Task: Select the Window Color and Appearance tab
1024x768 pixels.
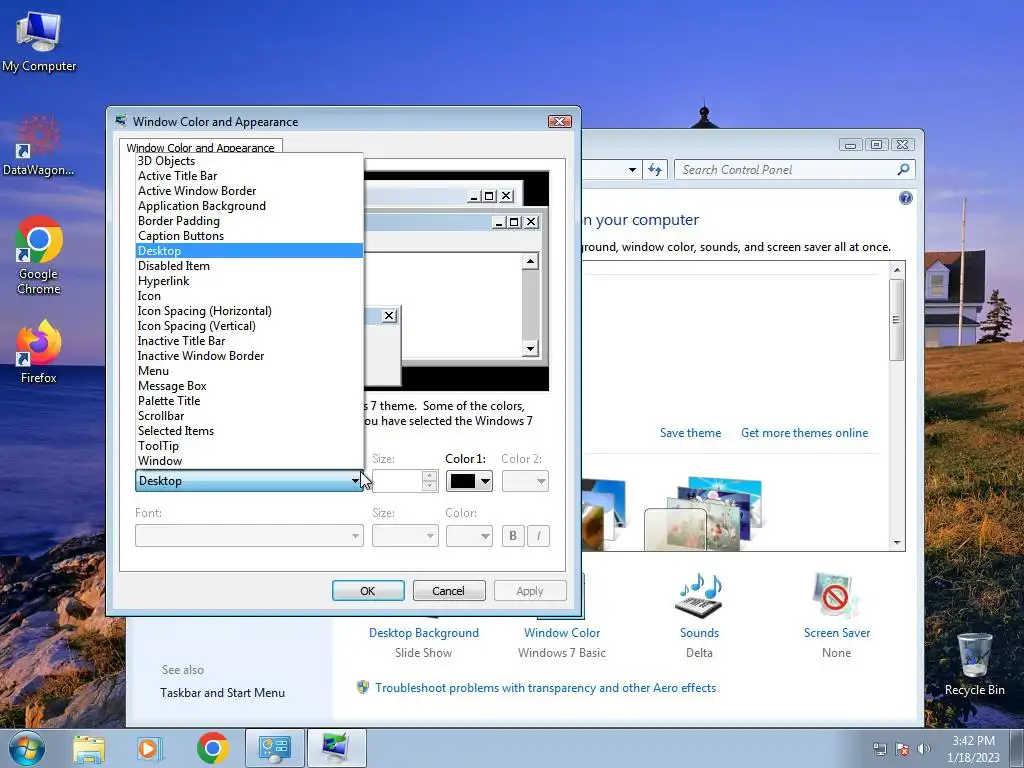Action: tap(200, 148)
